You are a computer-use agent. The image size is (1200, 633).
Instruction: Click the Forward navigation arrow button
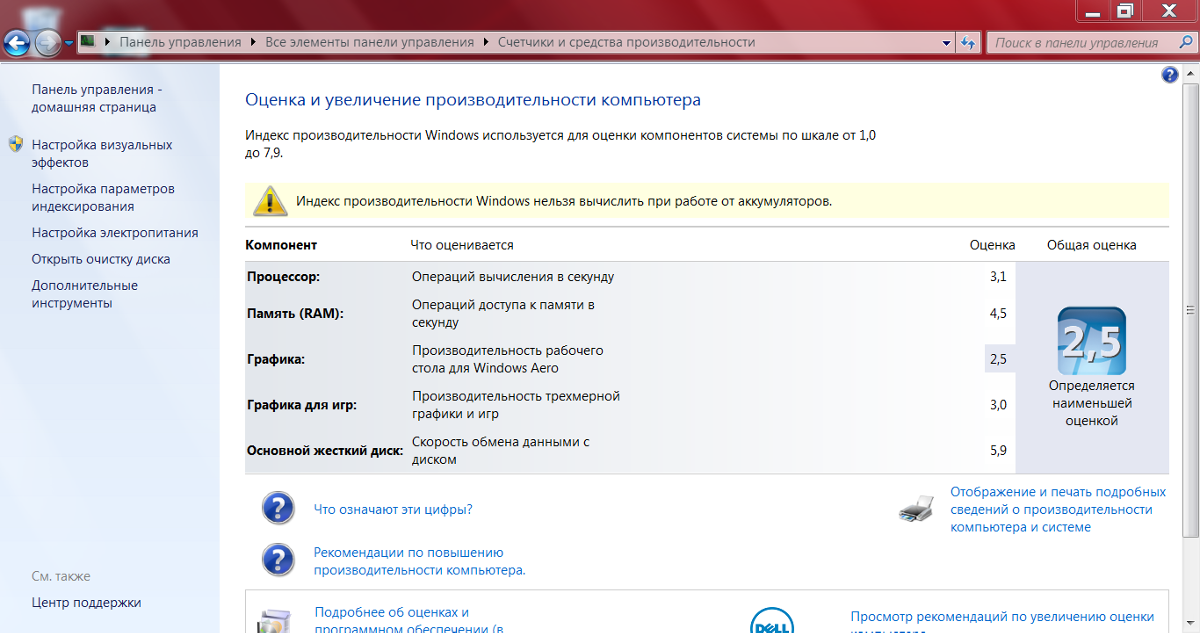pyautogui.click(x=48, y=43)
